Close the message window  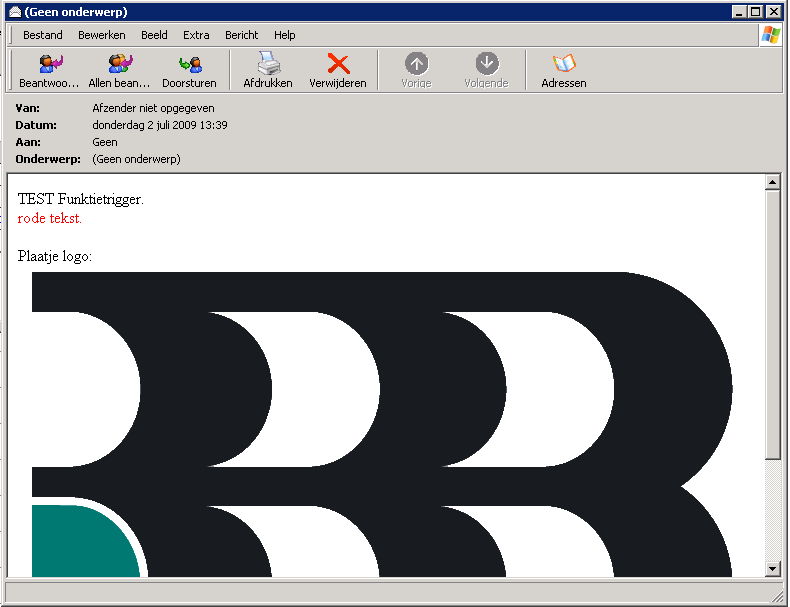774,12
